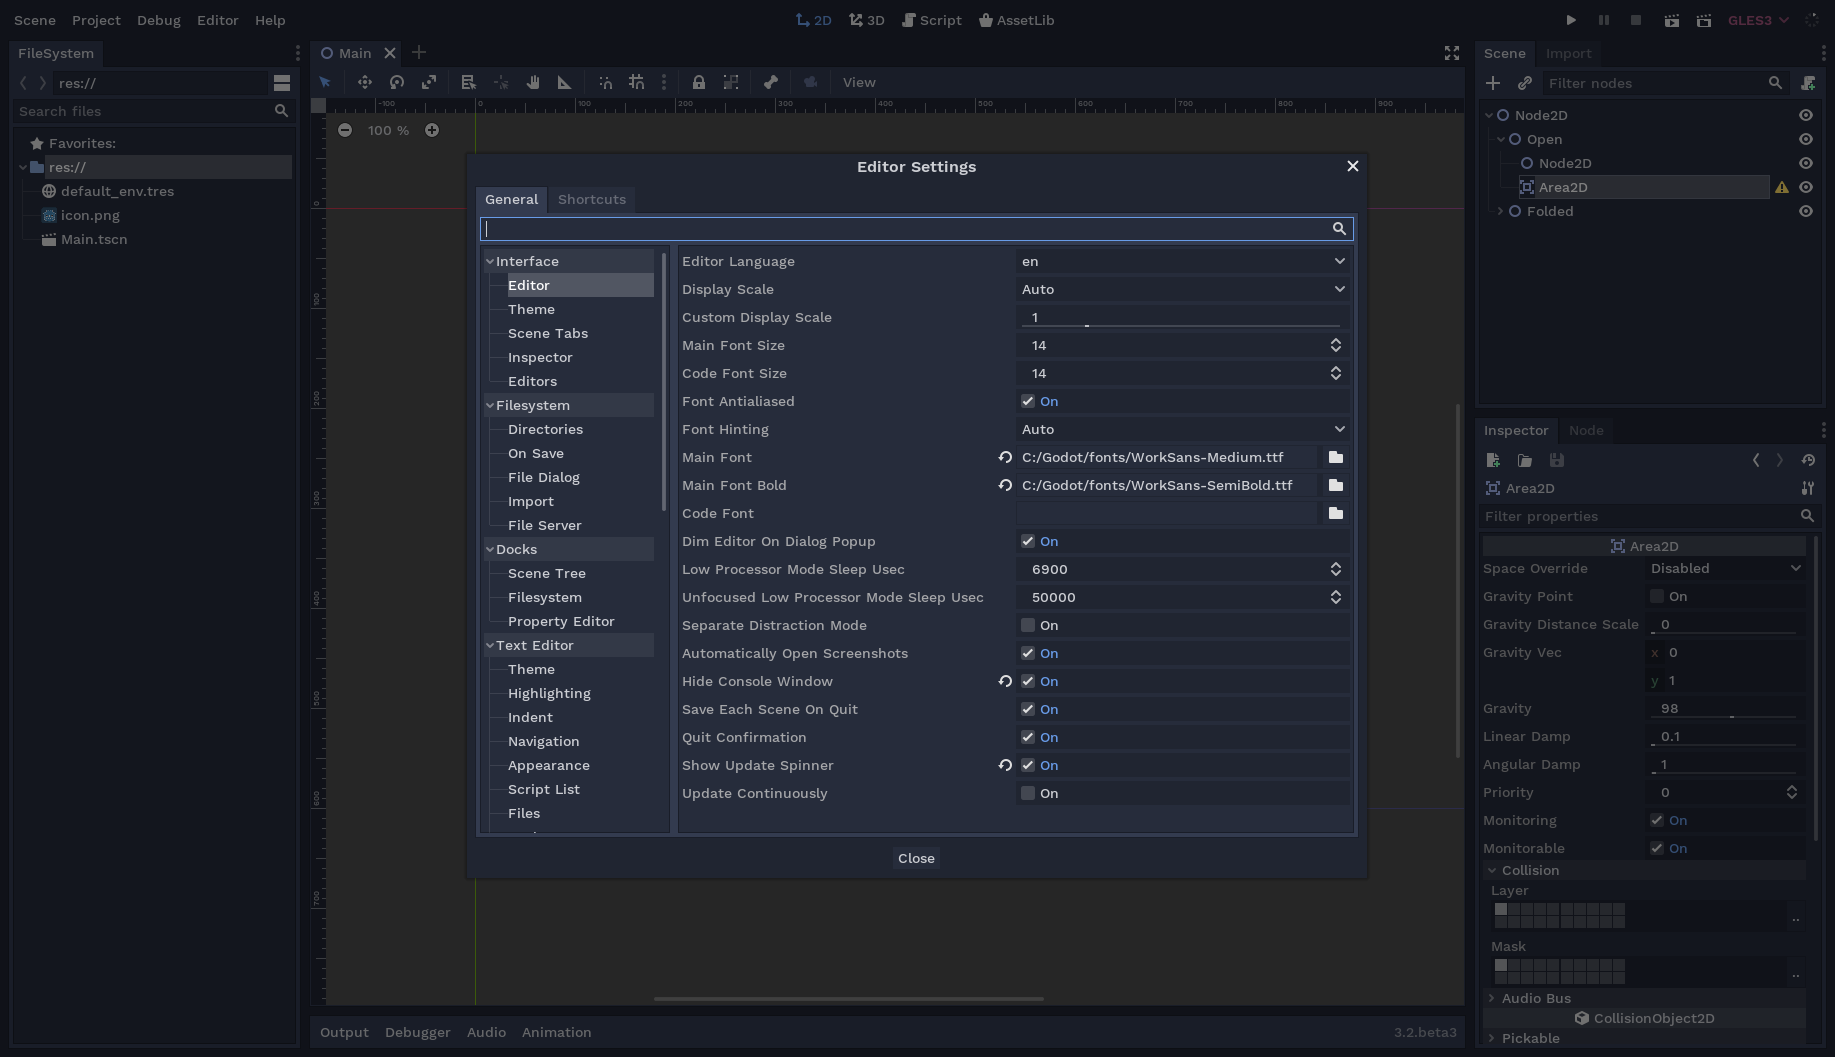Collapse the Interface section in settings

point(490,261)
